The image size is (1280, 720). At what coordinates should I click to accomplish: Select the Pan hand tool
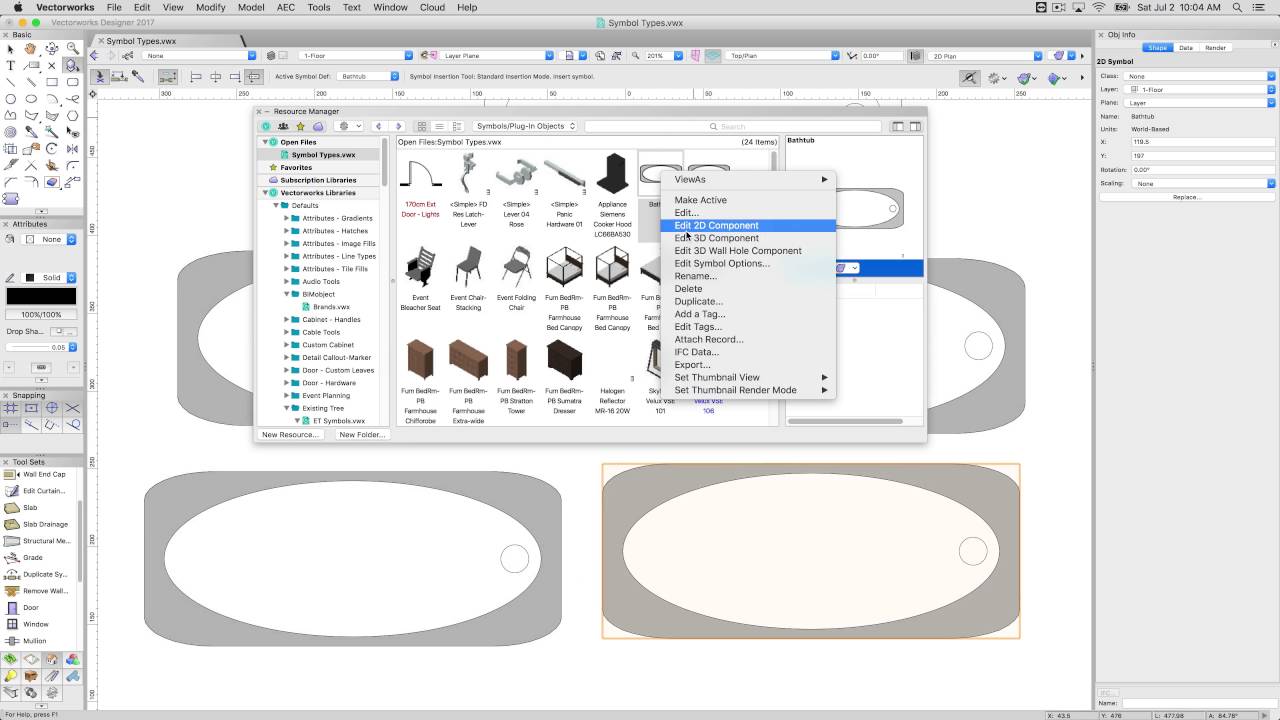click(x=31, y=48)
